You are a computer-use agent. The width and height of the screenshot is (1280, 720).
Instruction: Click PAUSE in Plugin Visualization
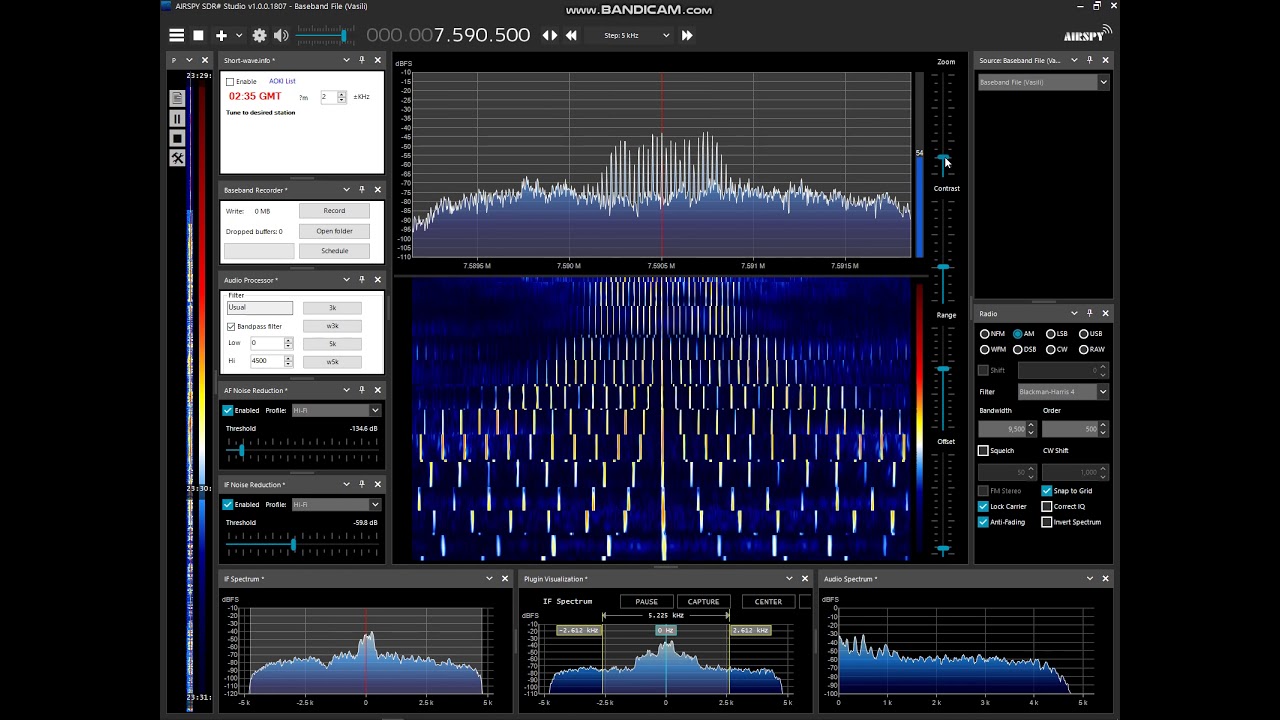point(646,602)
